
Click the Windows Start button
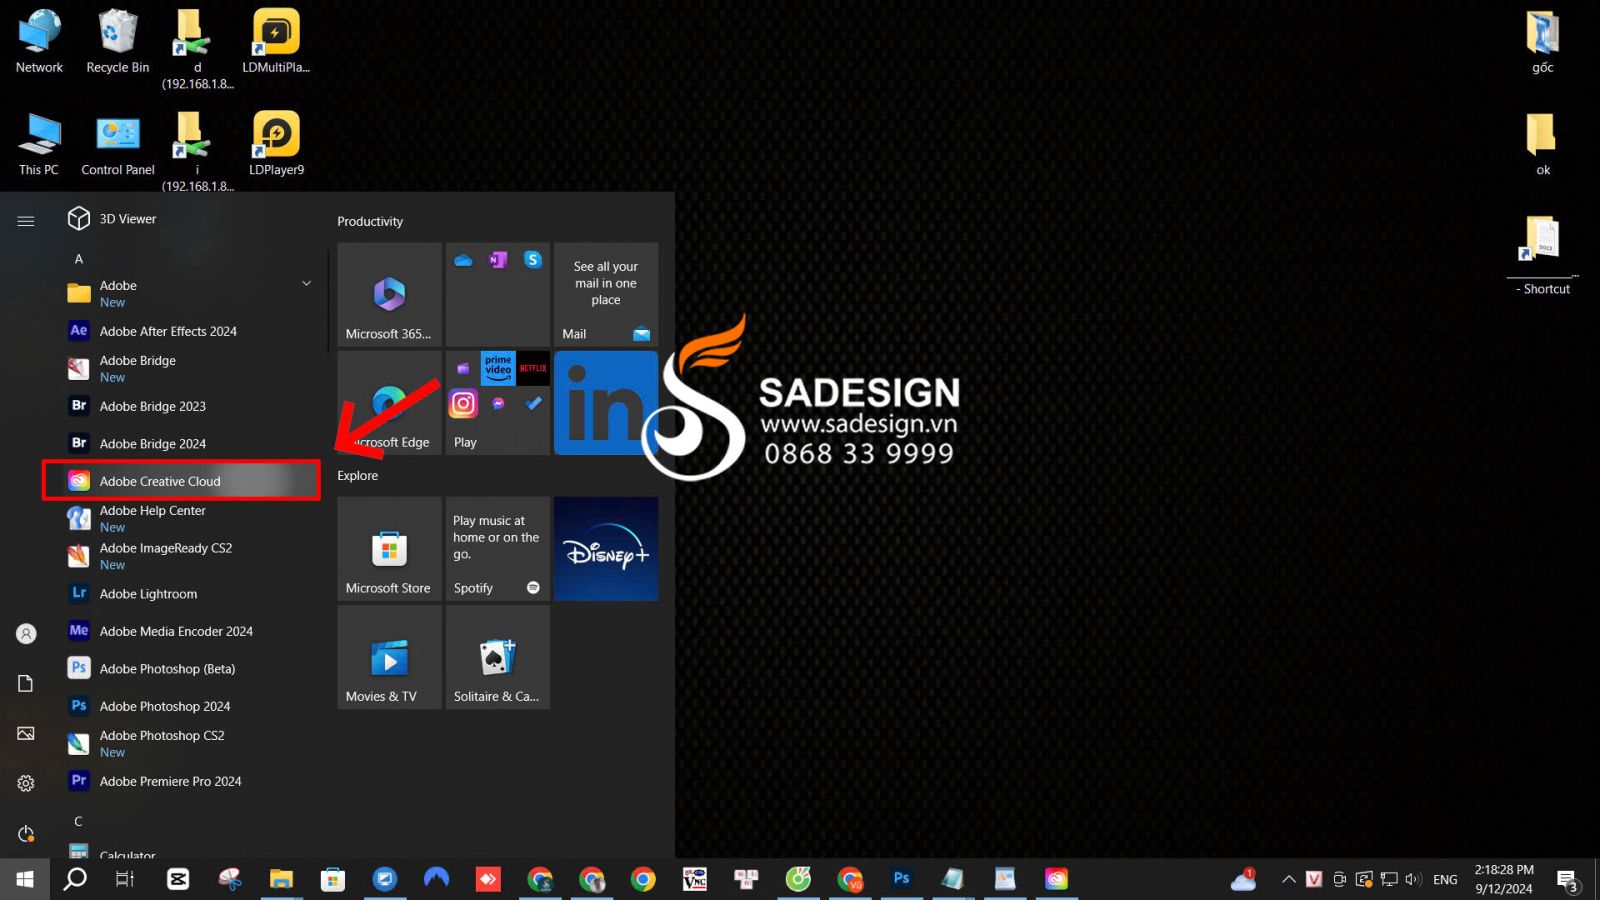click(x=25, y=879)
